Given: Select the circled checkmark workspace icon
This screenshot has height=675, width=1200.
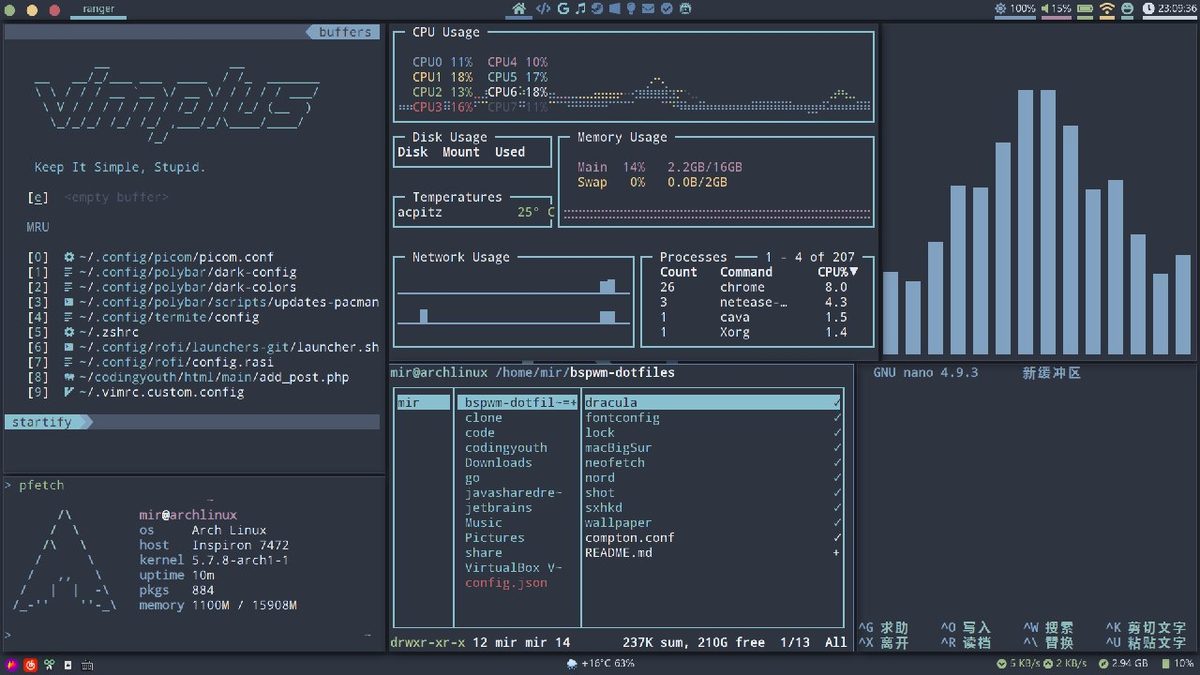Looking at the screenshot, I should tap(667, 9).
